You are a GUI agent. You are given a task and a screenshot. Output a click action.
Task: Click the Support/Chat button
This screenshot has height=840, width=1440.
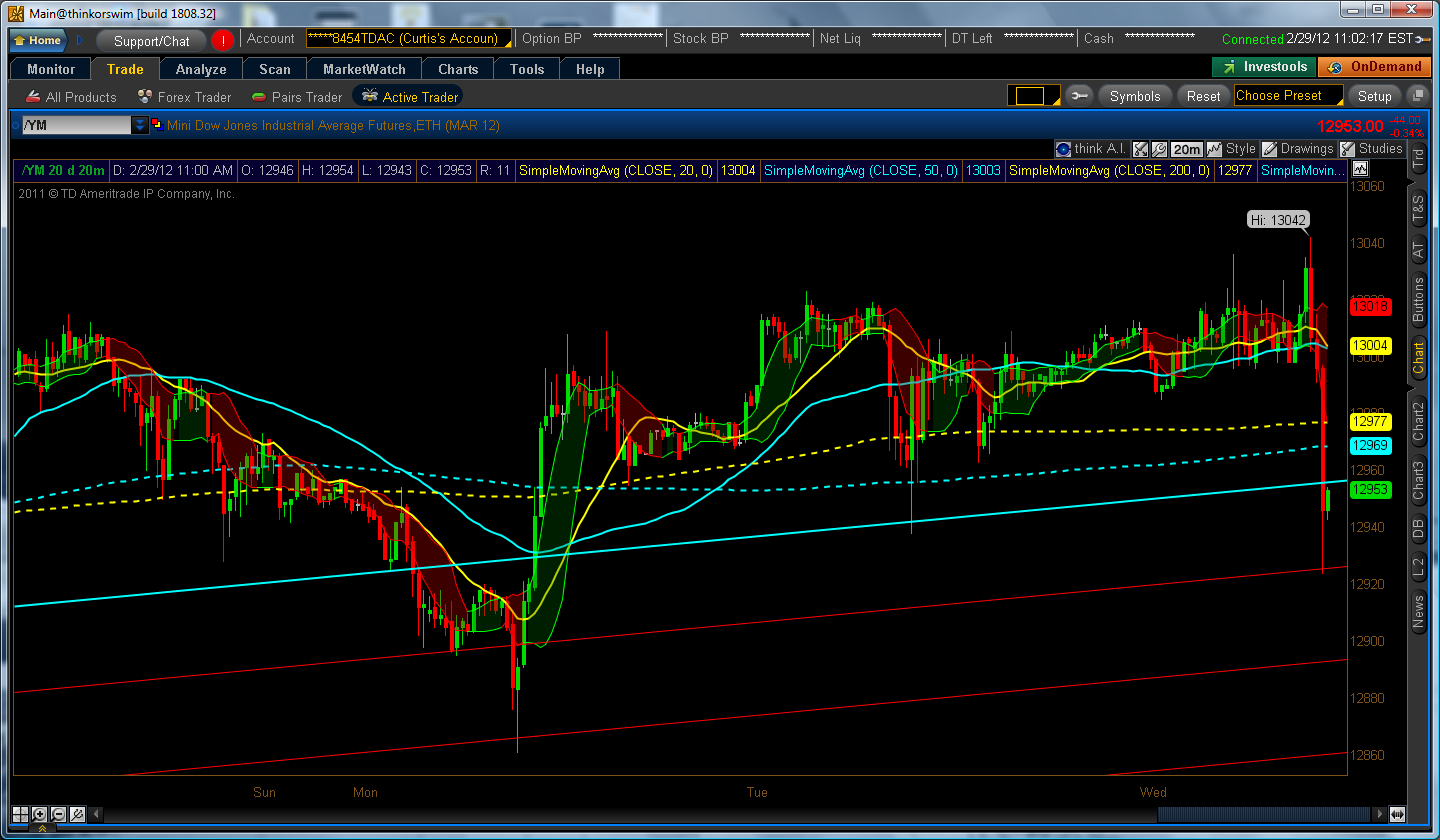tap(151, 41)
